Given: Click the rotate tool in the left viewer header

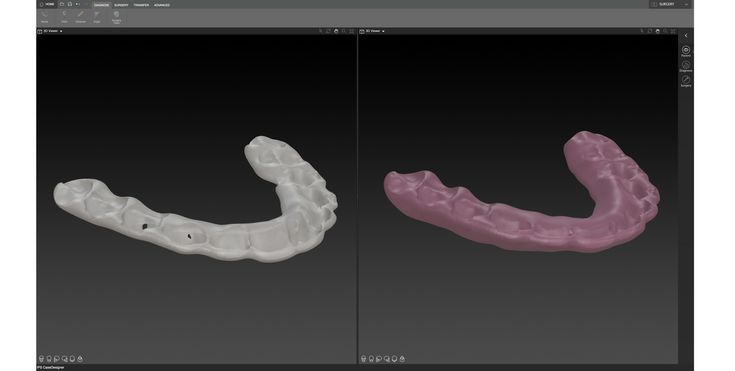Looking at the screenshot, I should 328,31.
